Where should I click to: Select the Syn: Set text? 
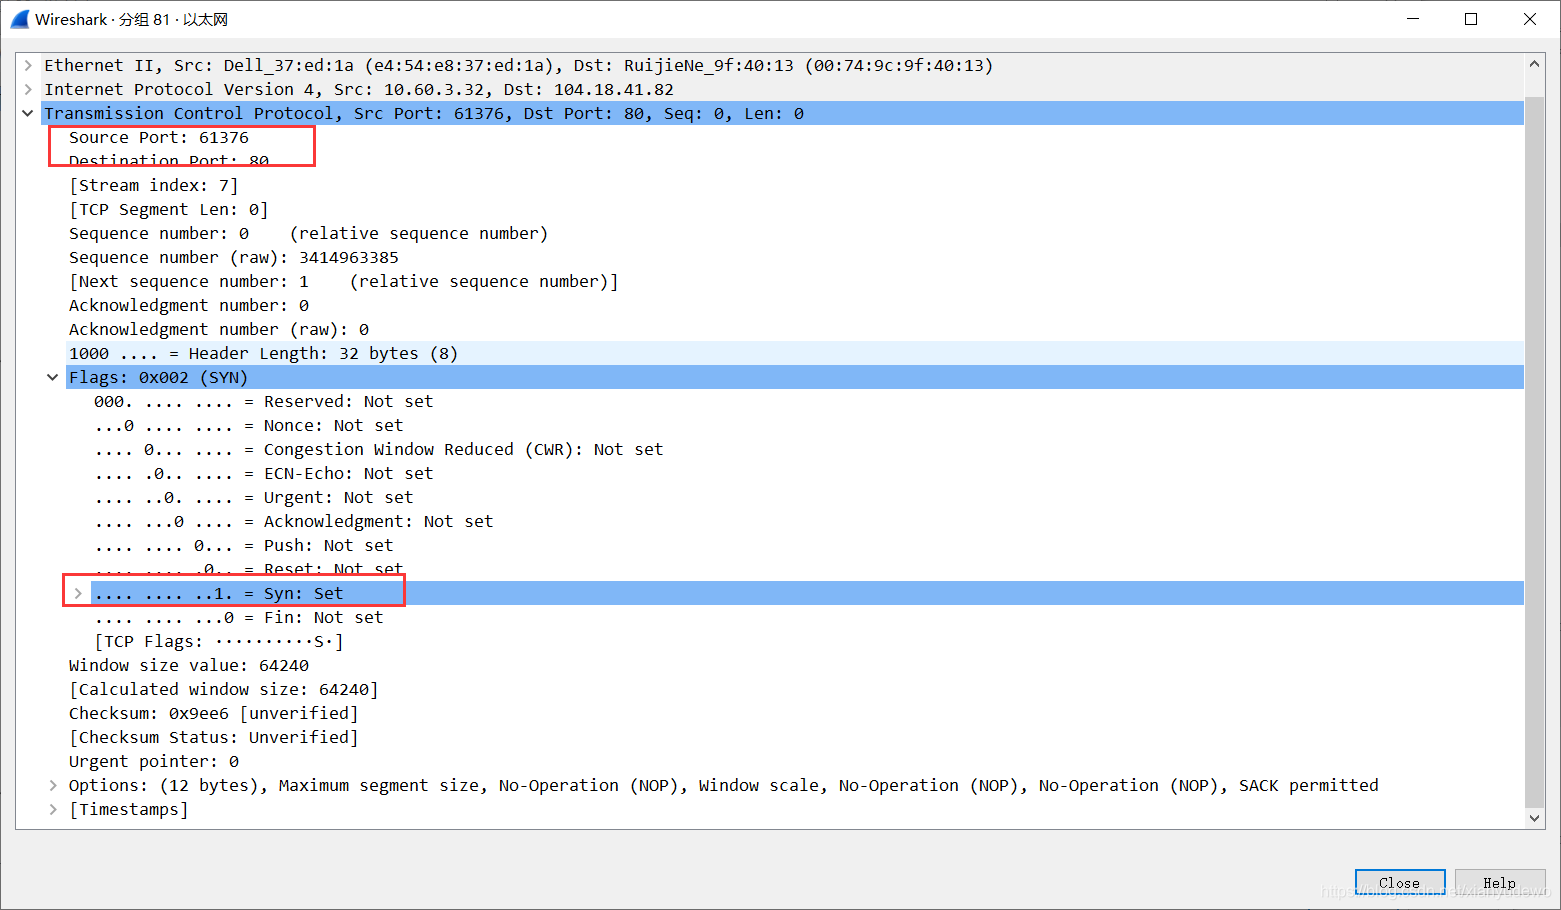tap(304, 593)
